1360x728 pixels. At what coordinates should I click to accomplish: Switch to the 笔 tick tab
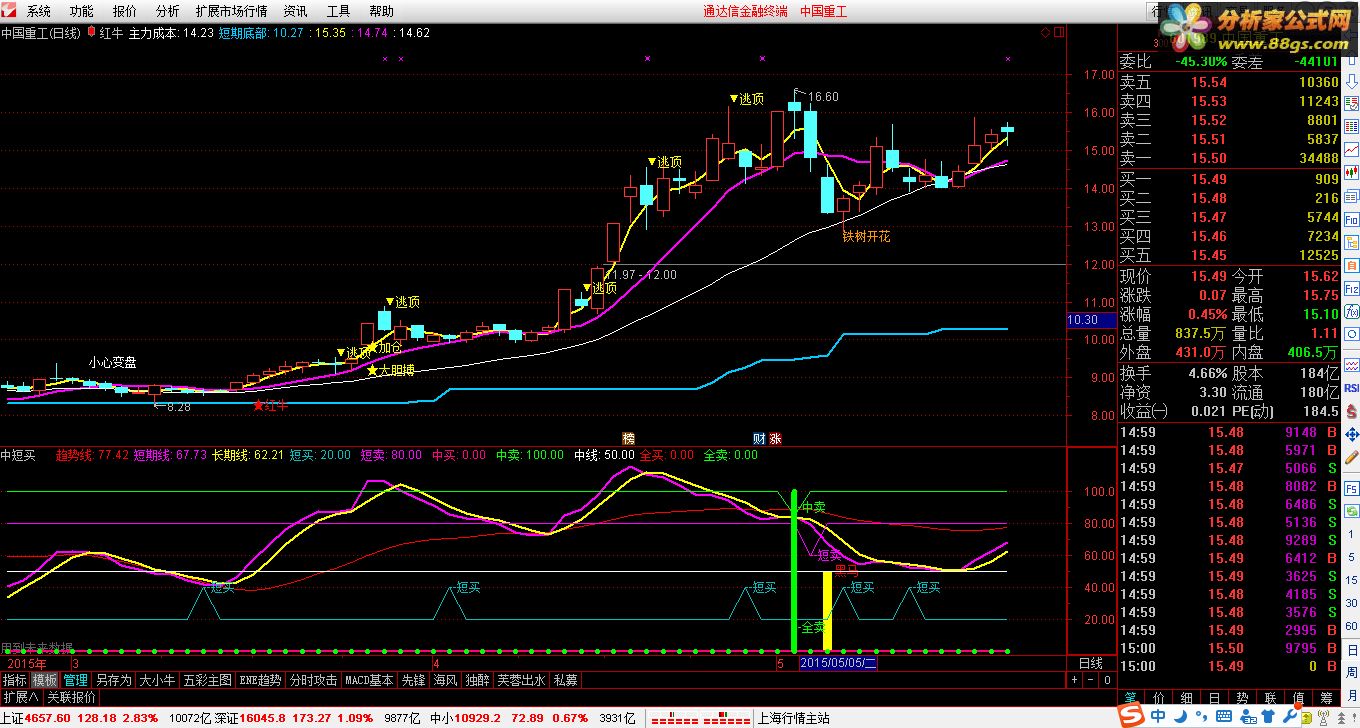pyautogui.click(x=1130, y=698)
